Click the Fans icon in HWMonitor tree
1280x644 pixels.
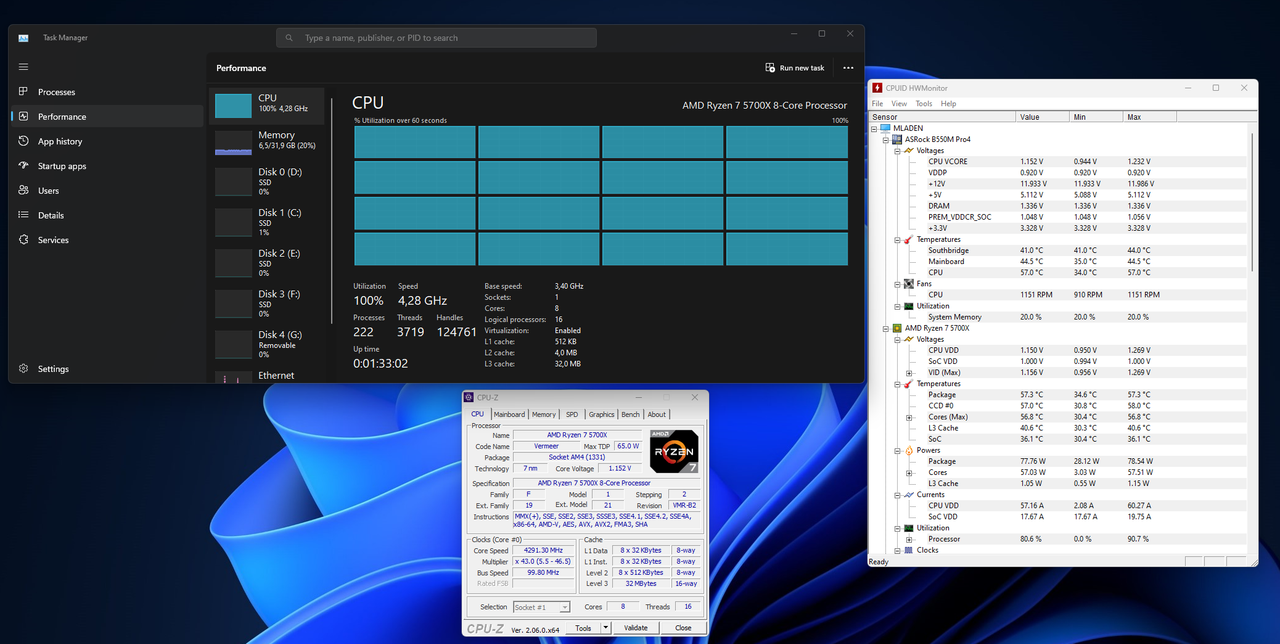click(x=909, y=284)
